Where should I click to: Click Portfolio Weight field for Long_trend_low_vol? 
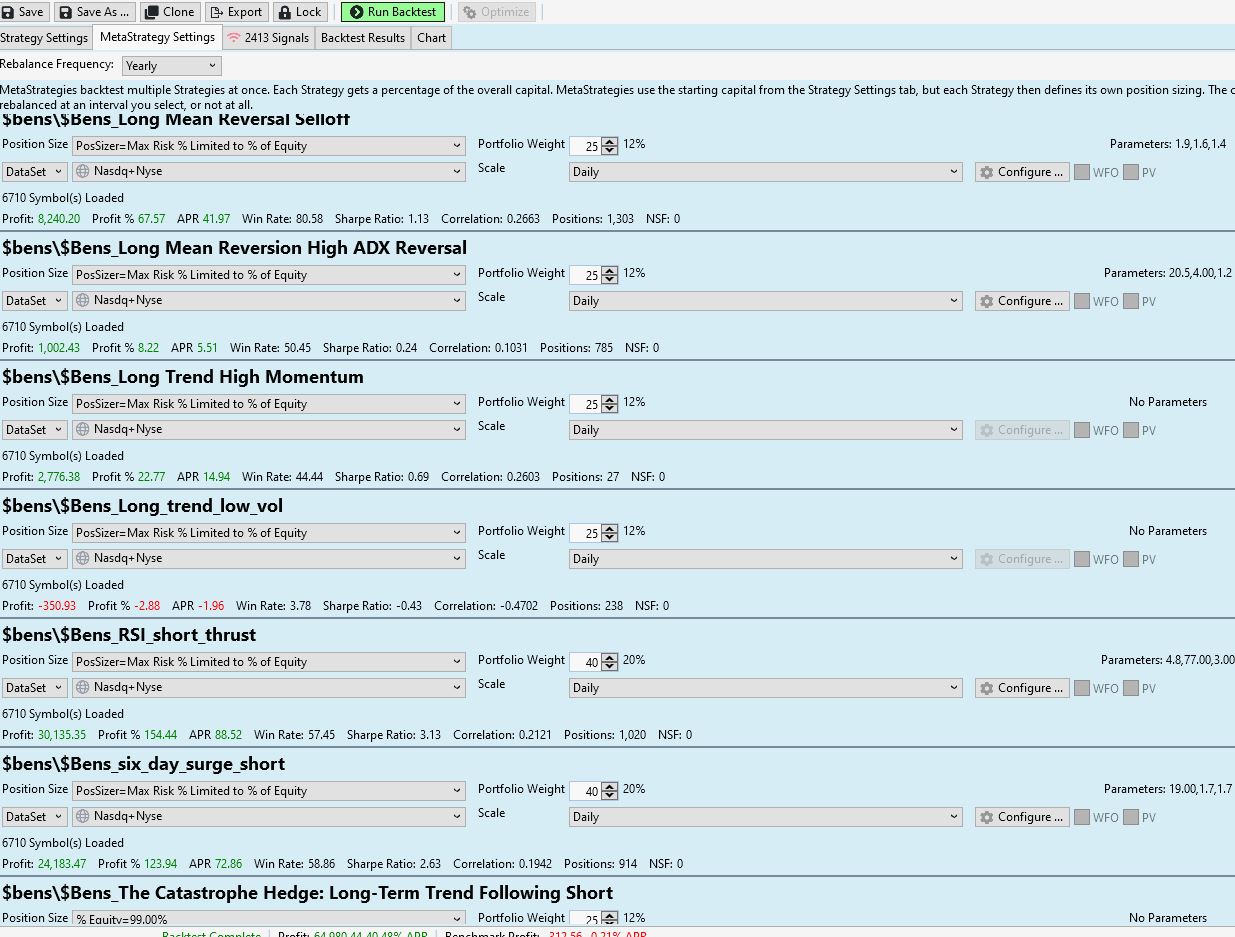click(x=586, y=533)
